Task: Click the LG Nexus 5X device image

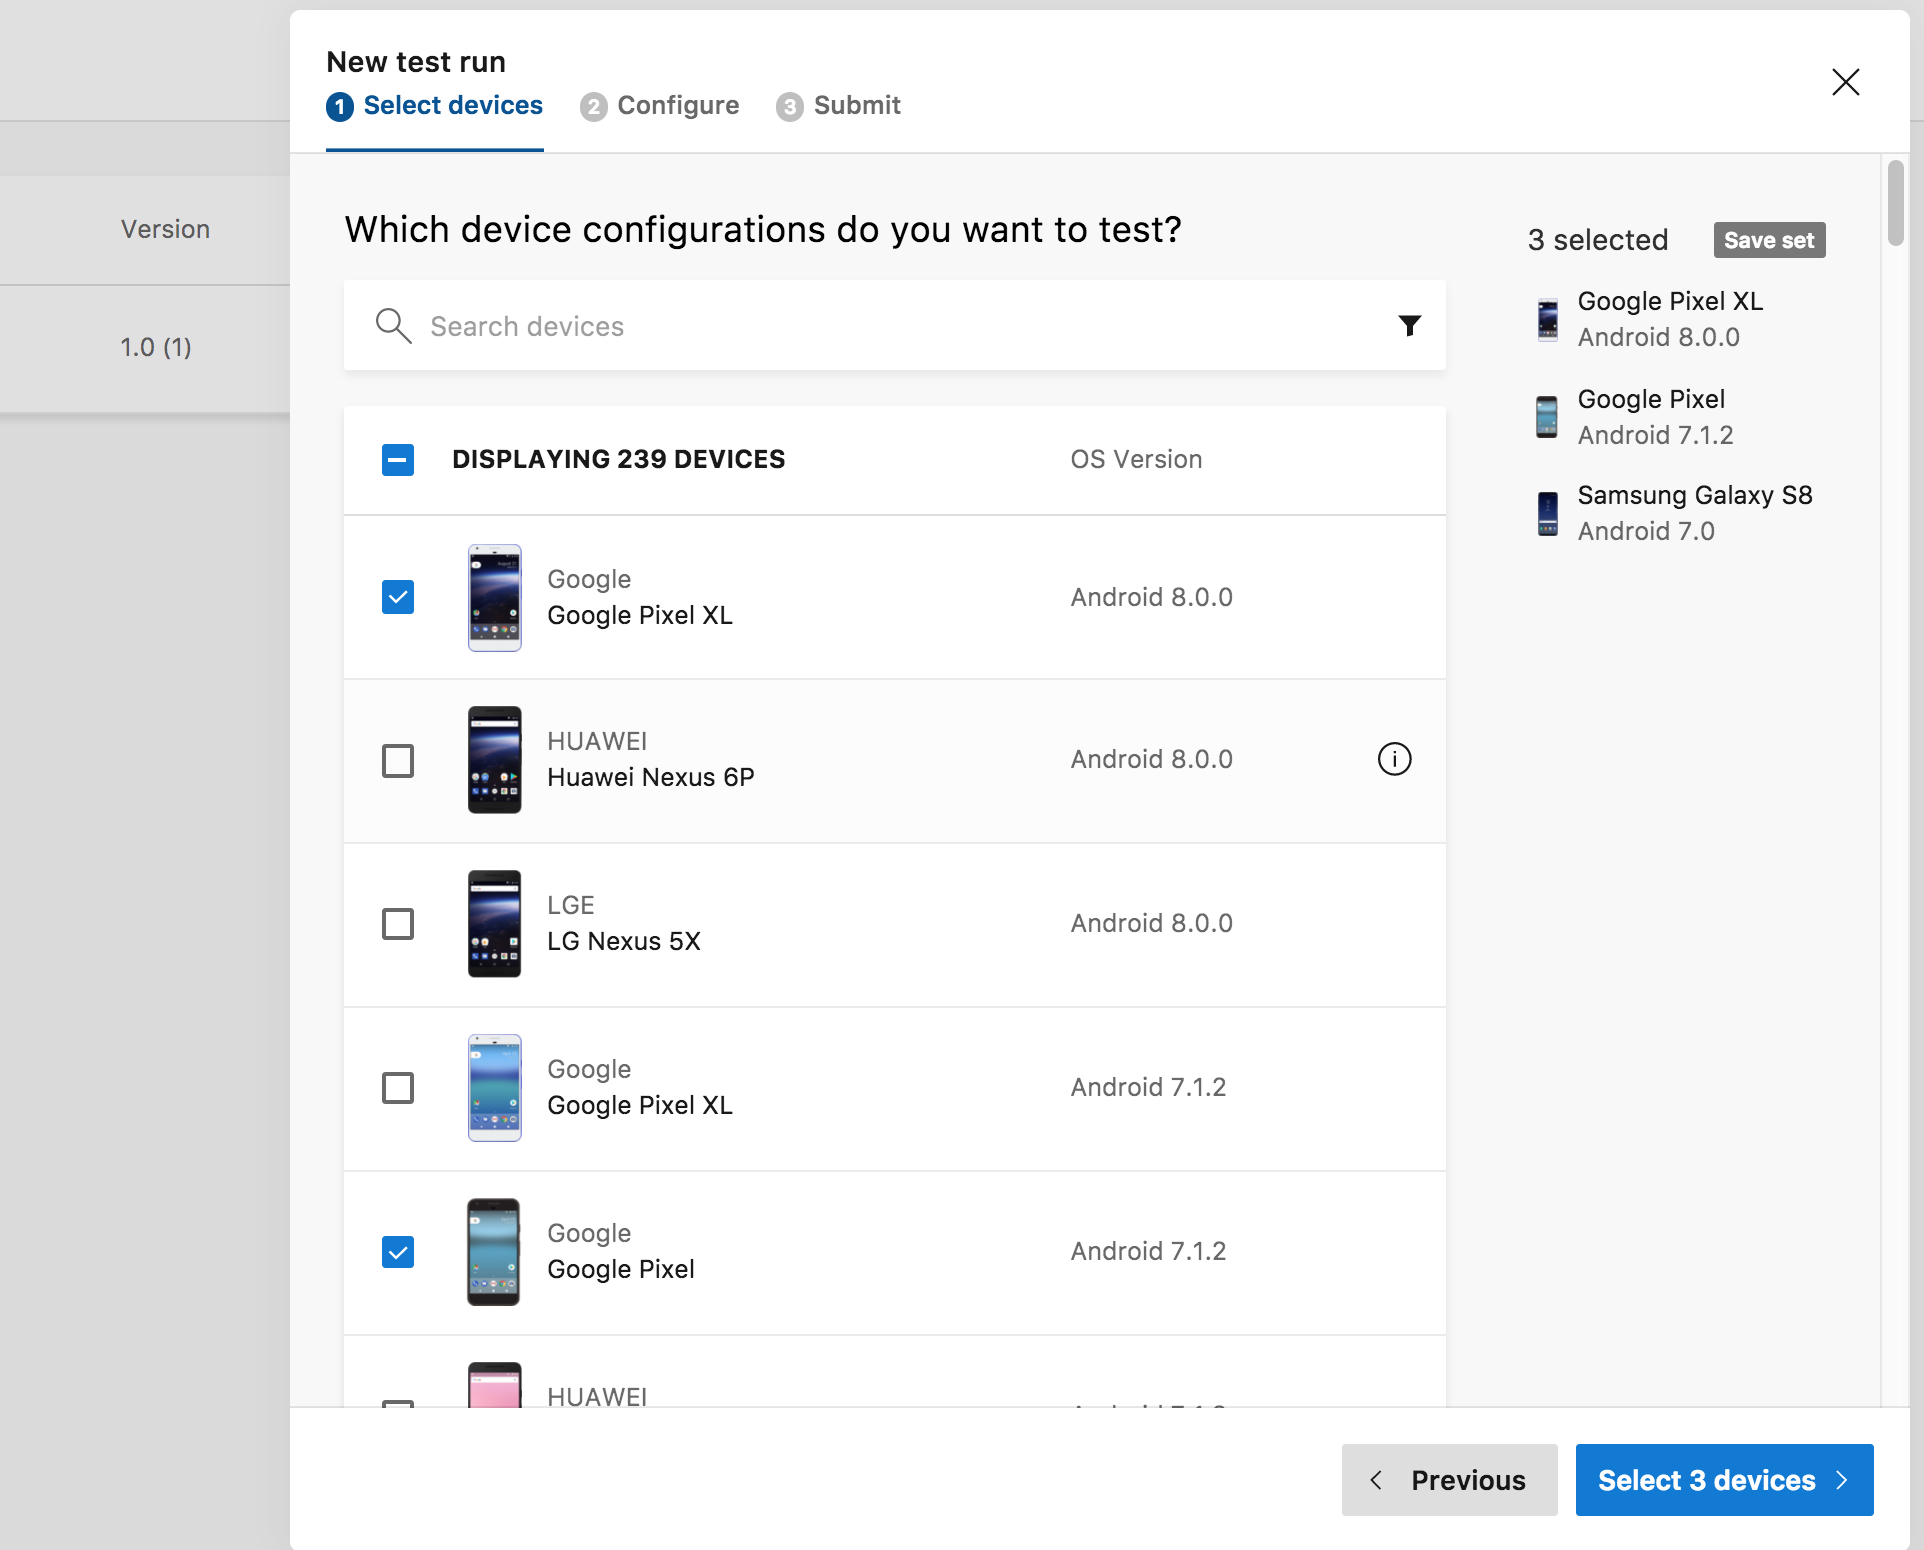Action: pyautogui.click(x=494, y=923)
